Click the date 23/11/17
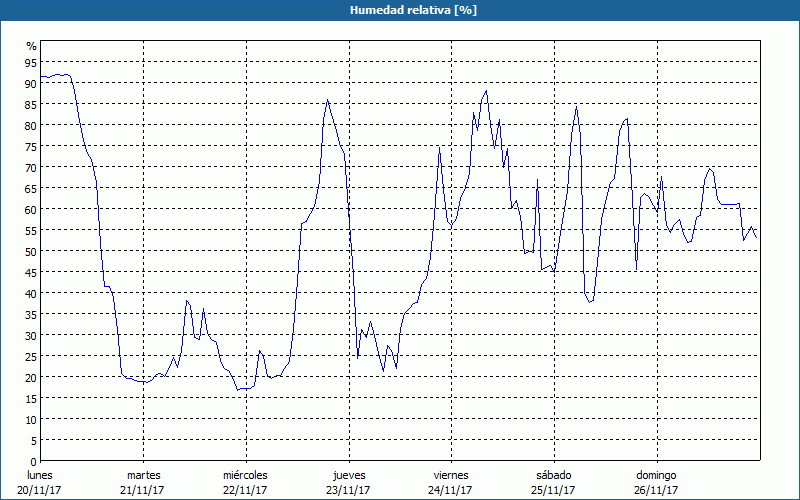800x500 pixels. click(x=348, y=490)
